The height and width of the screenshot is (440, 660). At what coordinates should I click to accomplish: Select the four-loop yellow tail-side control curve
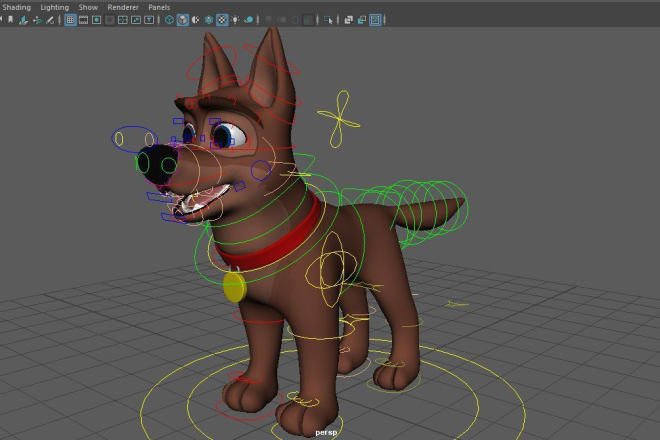(342, 119)
